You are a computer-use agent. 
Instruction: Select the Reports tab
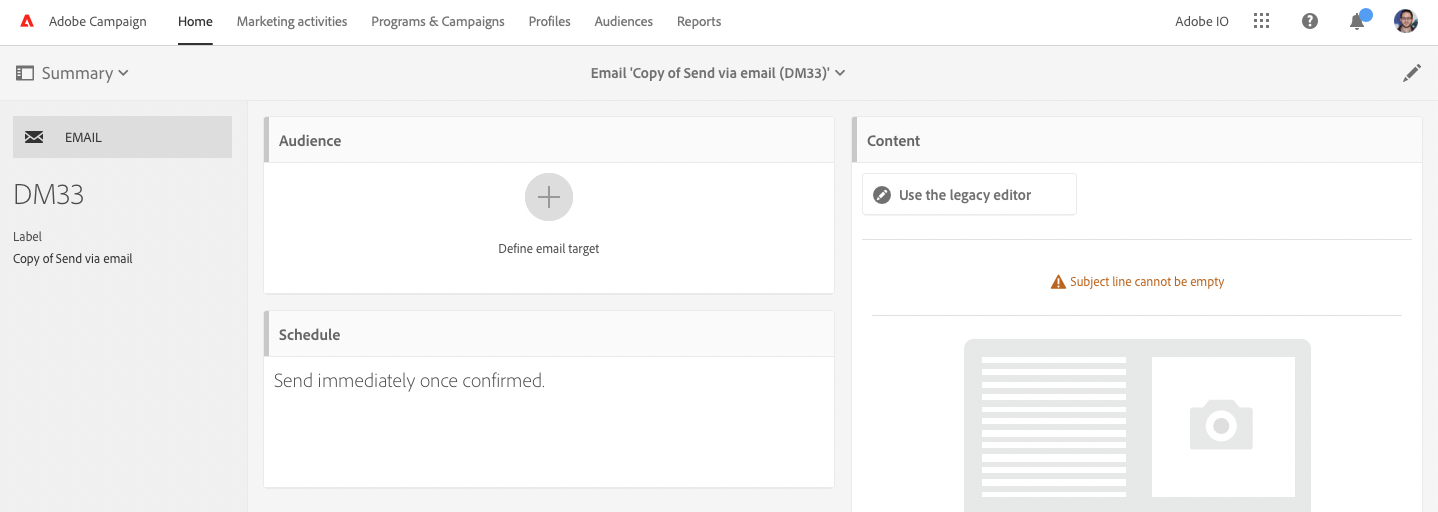click(699, 21)
